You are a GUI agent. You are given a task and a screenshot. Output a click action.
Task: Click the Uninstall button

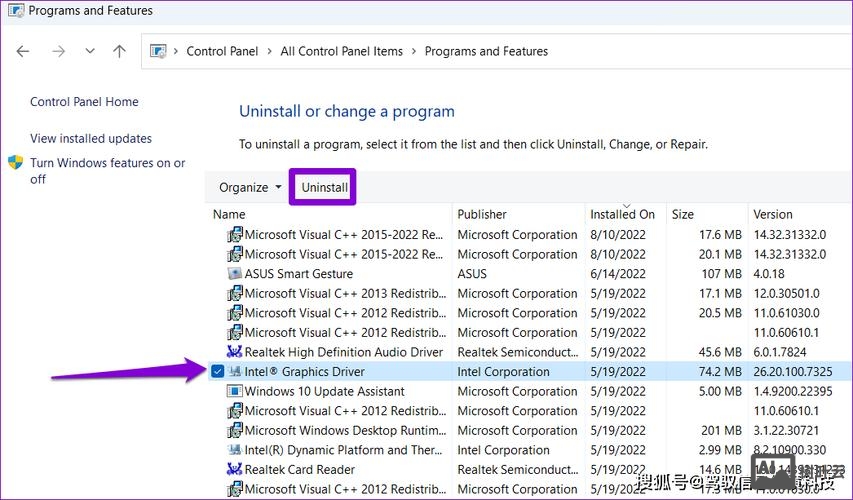[324, 187]
